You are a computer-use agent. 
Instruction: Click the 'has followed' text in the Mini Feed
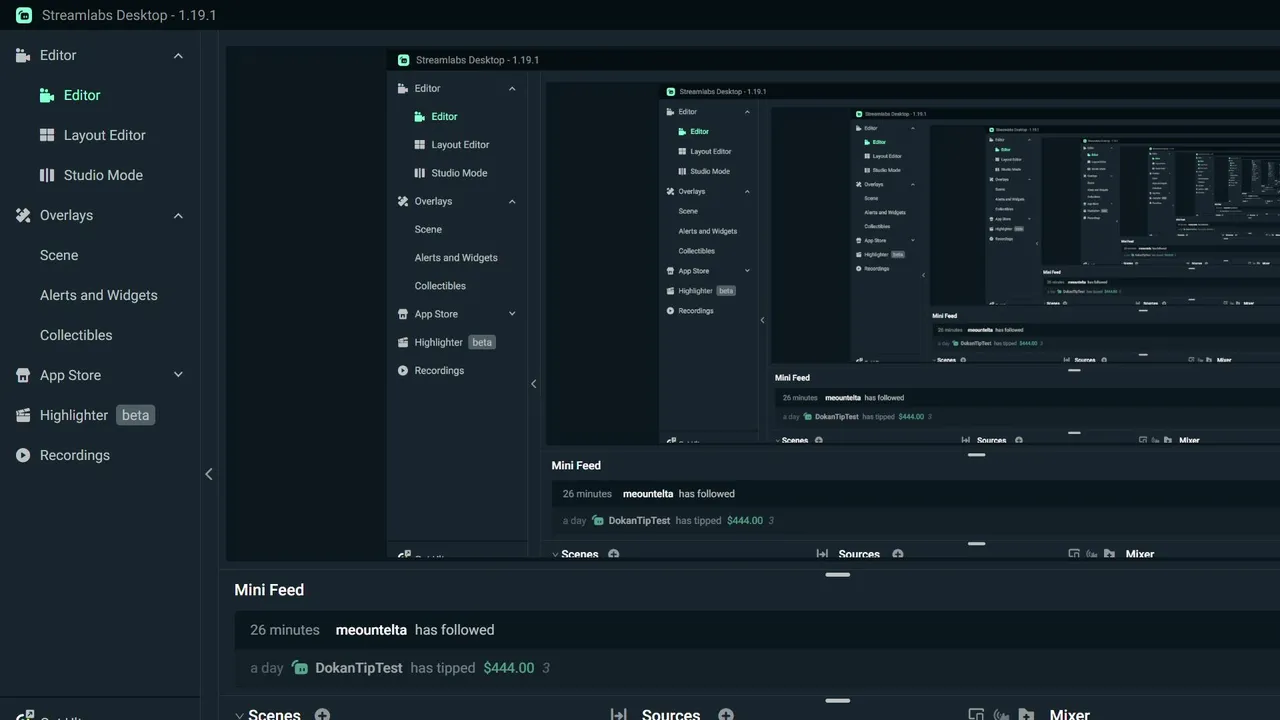(x=455, y=630)
